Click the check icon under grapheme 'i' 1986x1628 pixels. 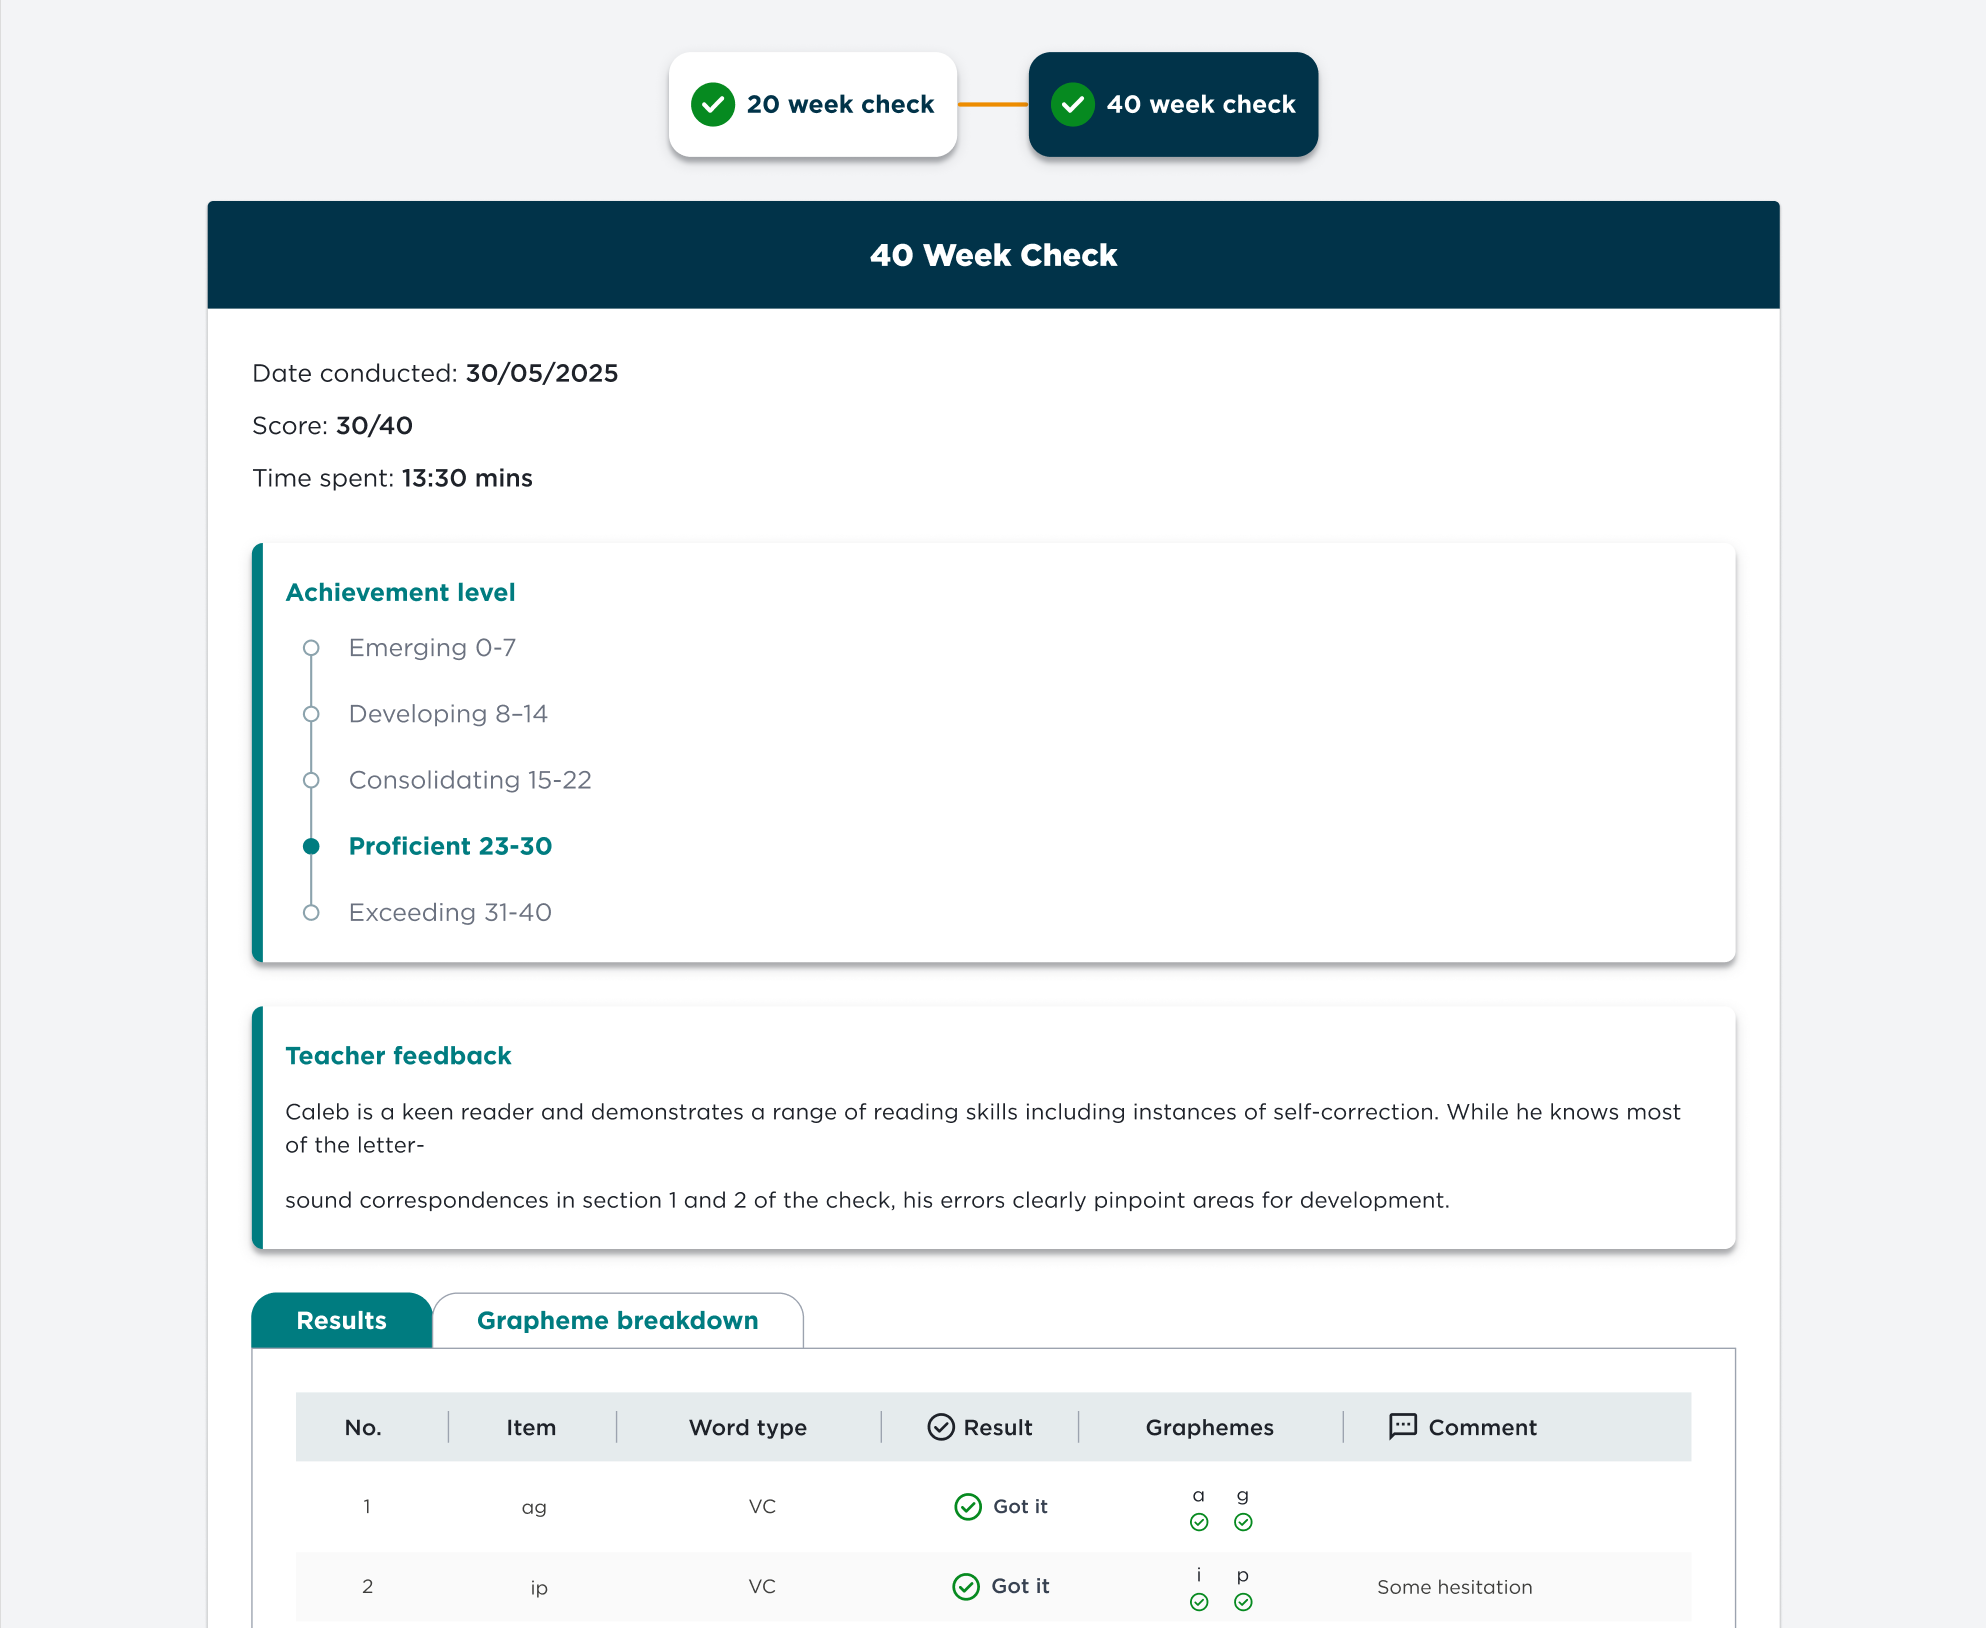[x=1199, y=1602]
